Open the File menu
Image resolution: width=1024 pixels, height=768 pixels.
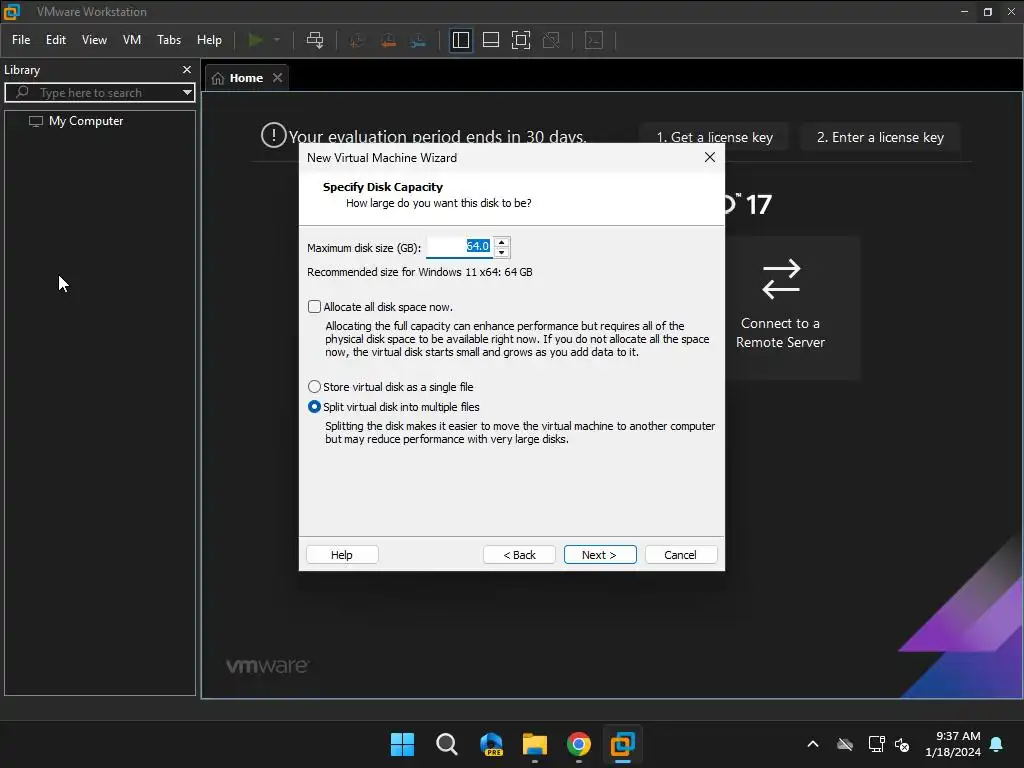click(x=21, y=40)
